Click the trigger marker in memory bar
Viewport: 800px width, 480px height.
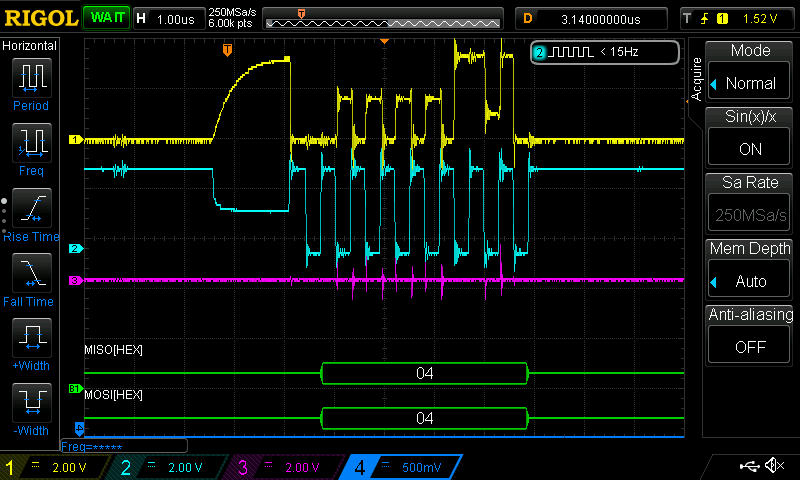click(x=302, y=14)
